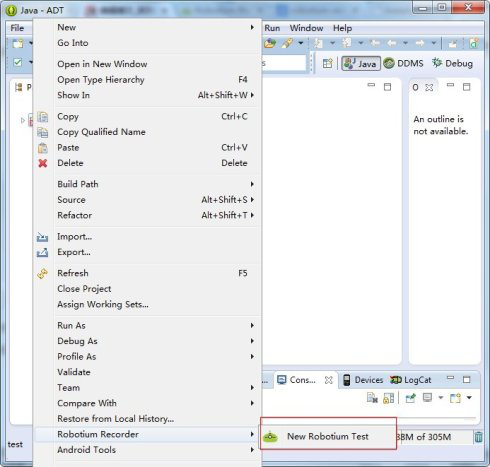Click the Search flashlight toolbar icon

pos(287,43)
